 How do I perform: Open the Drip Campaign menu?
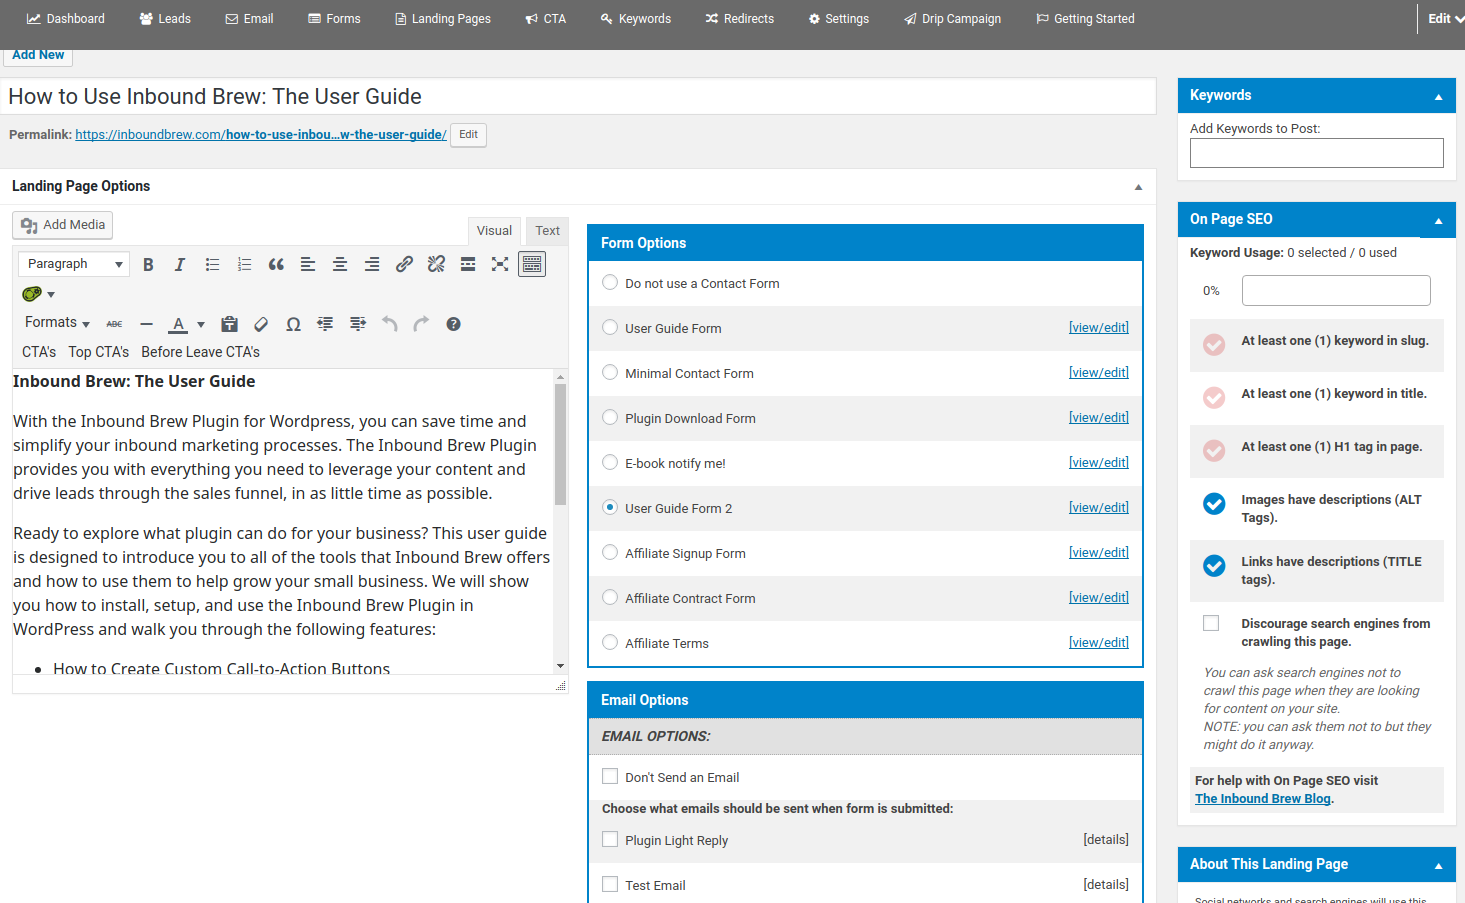(952, 19)
